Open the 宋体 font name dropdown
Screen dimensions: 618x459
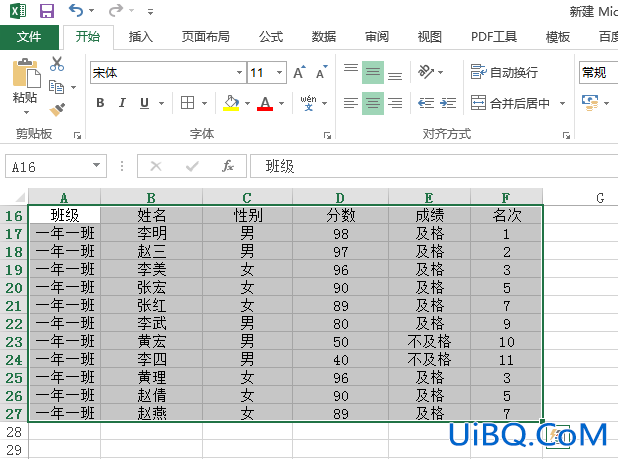(x=239, y=72)
